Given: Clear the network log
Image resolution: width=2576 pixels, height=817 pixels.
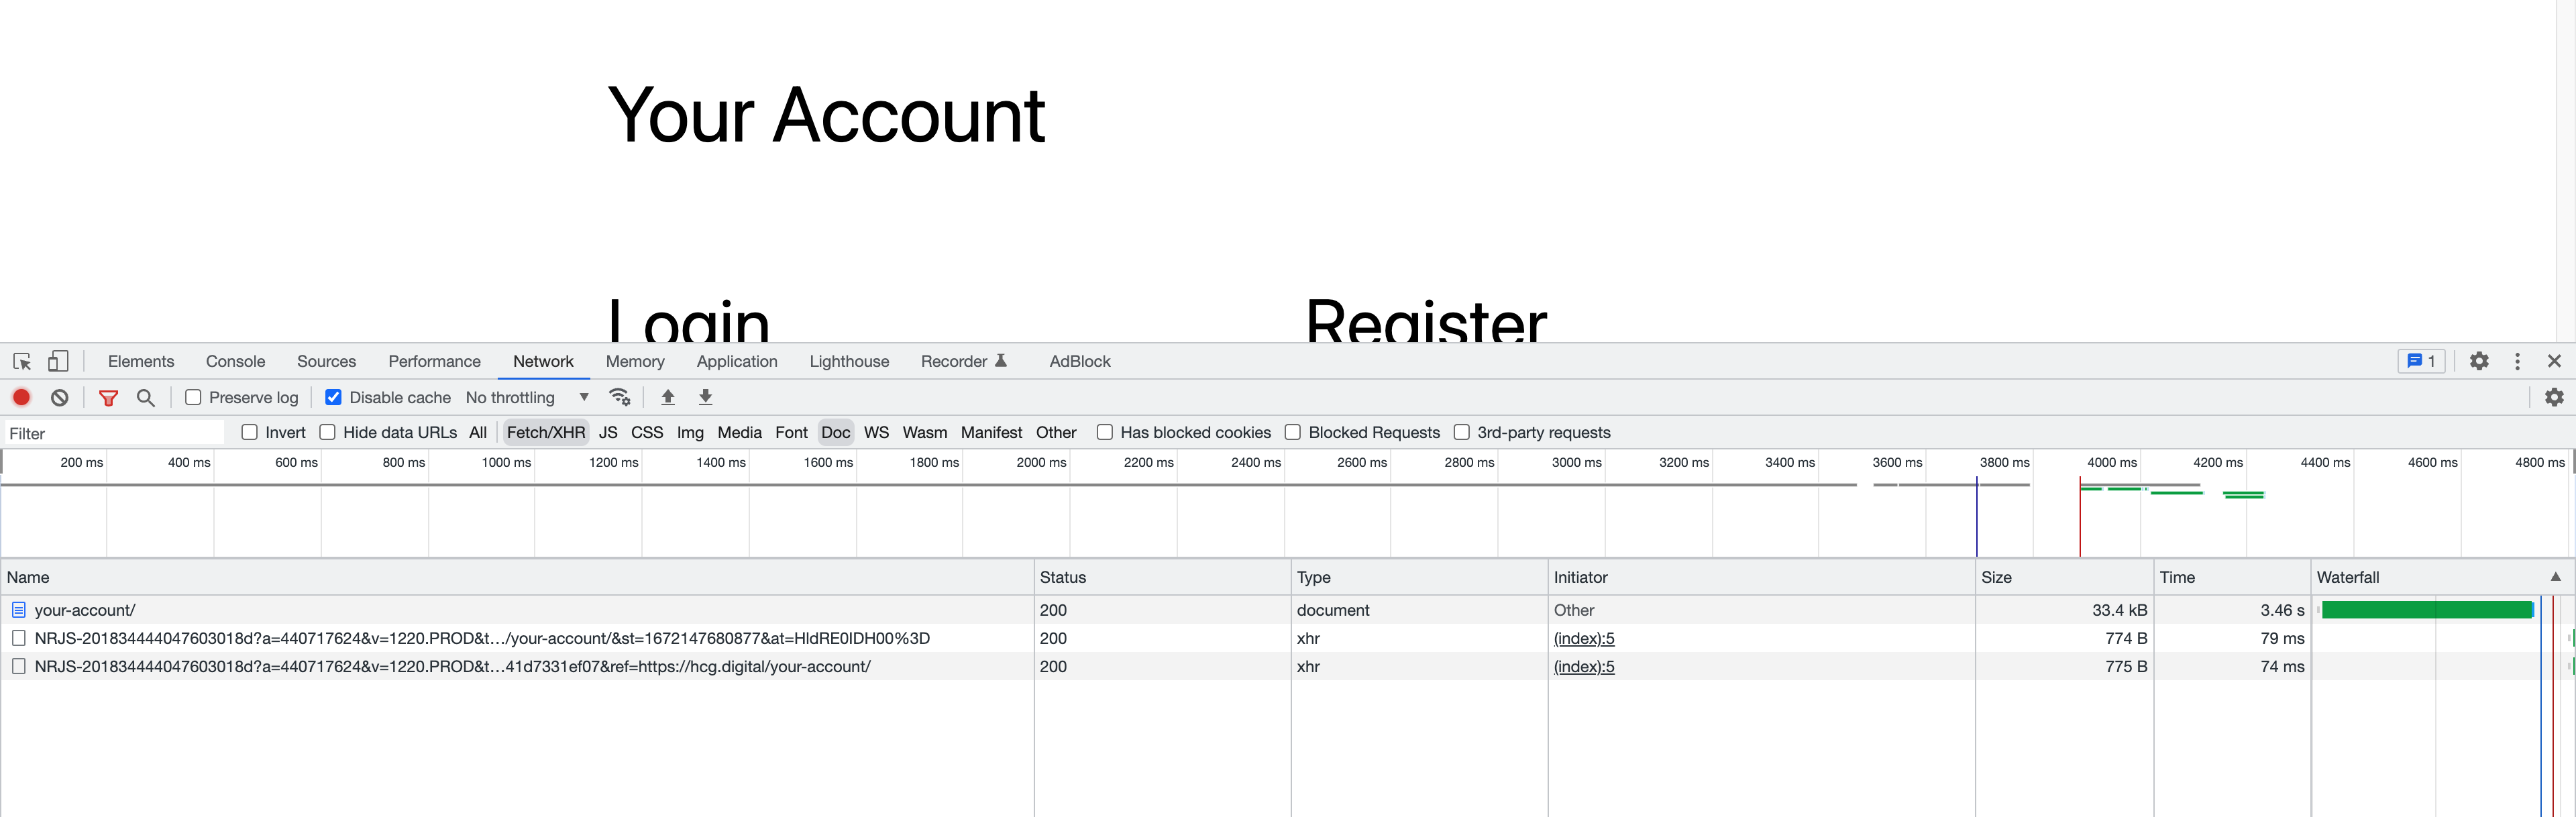Looking at the screenshot, I should (x=60, y=397).
